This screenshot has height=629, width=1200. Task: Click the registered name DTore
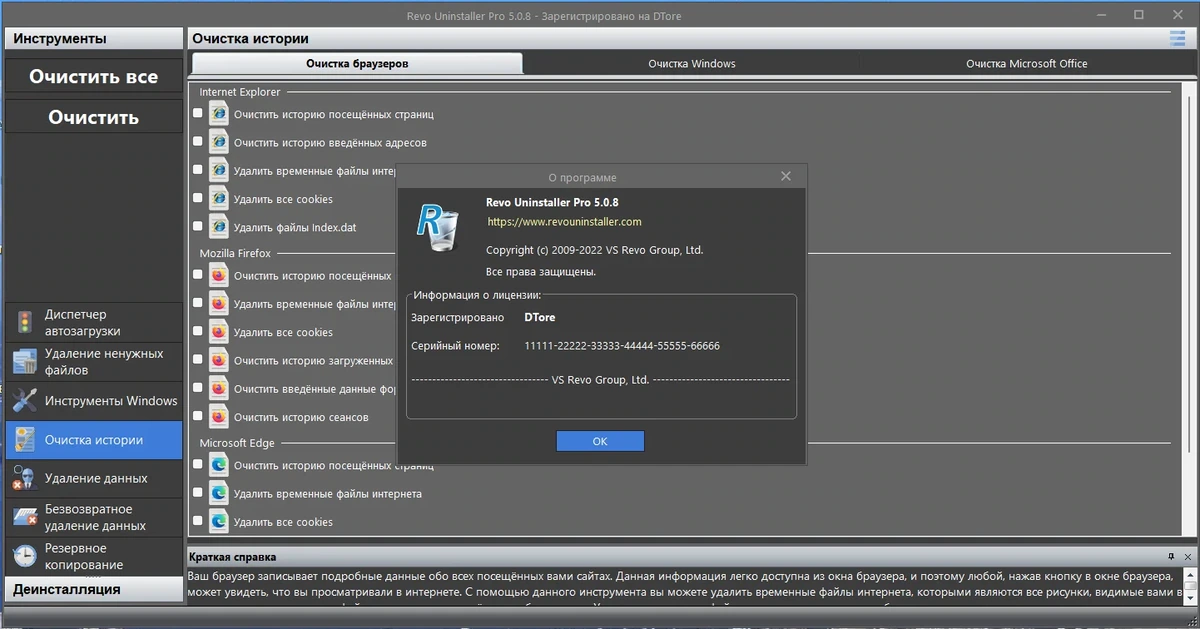point(540,318)
